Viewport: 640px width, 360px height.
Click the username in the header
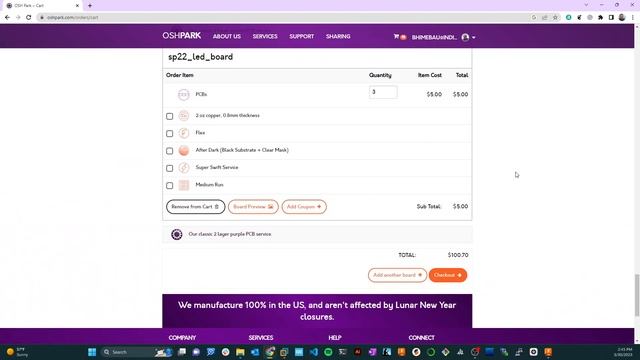click(434, 37)
